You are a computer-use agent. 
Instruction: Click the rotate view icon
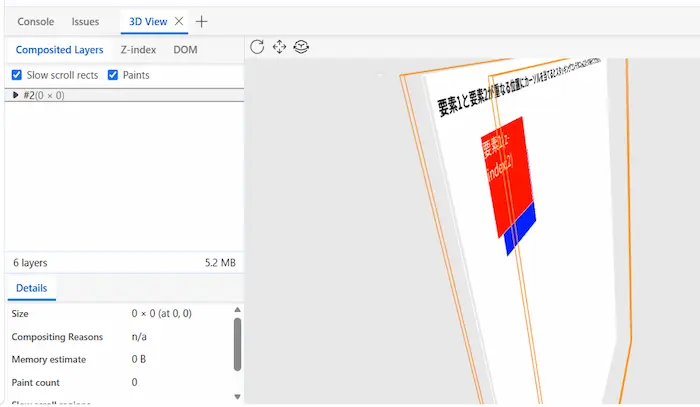(x=301, y=47)
